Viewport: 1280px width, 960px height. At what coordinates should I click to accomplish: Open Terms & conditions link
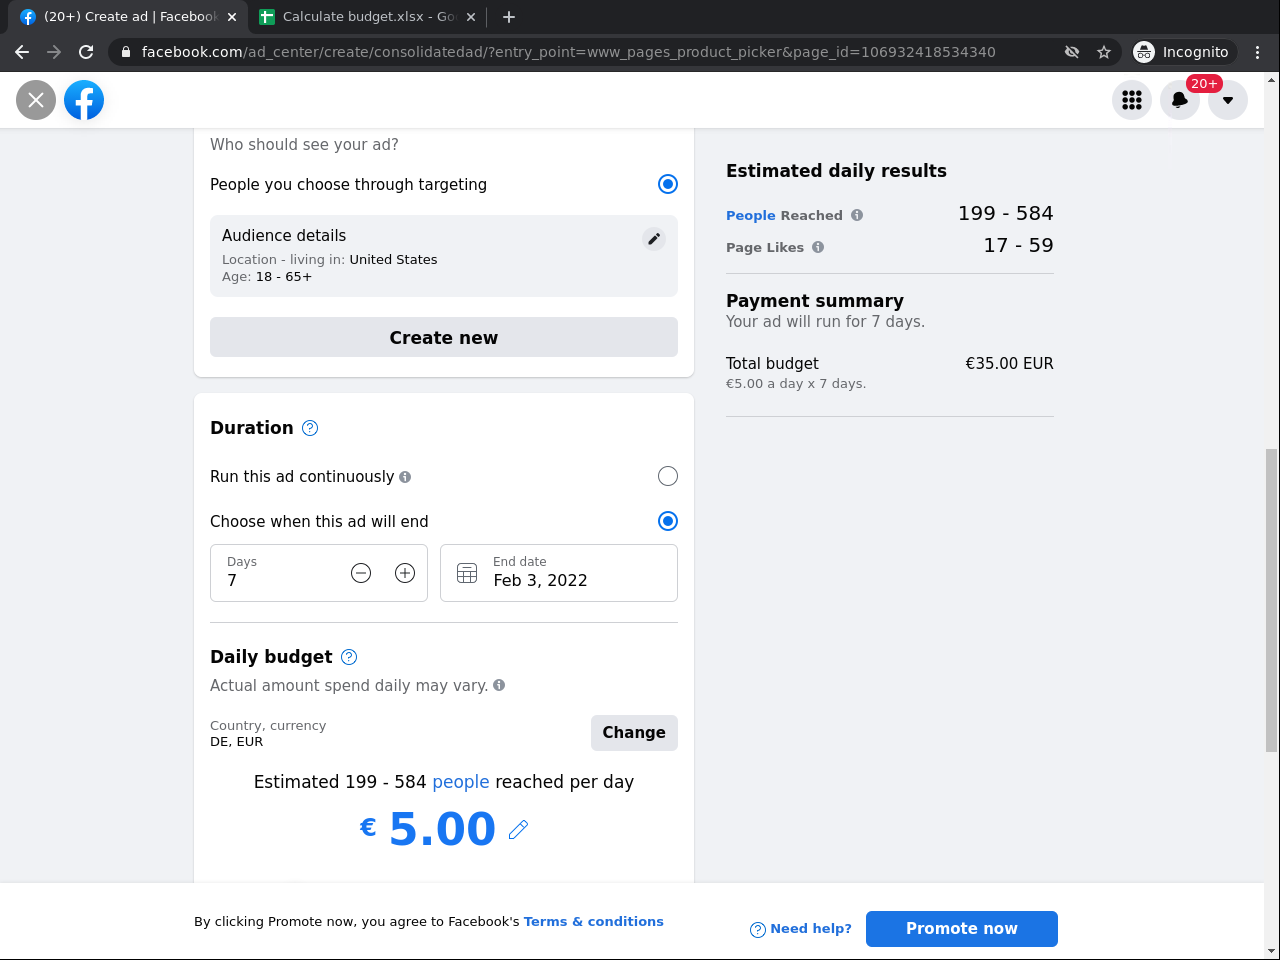coord(593,921)
